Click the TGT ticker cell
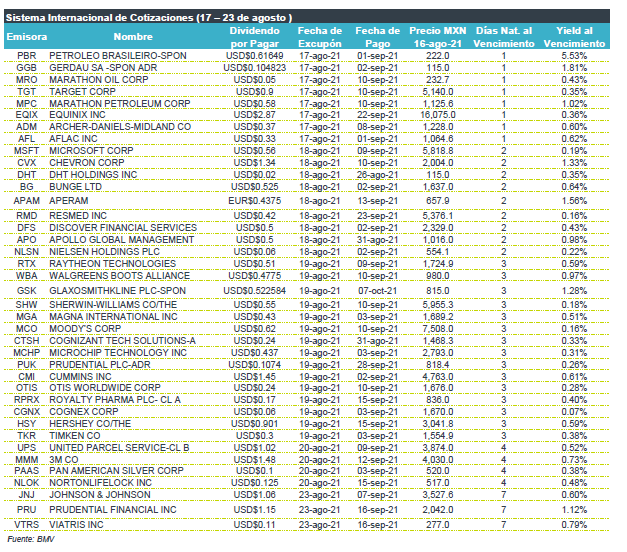This screenshot has height=552, width=627. [27, 92]
